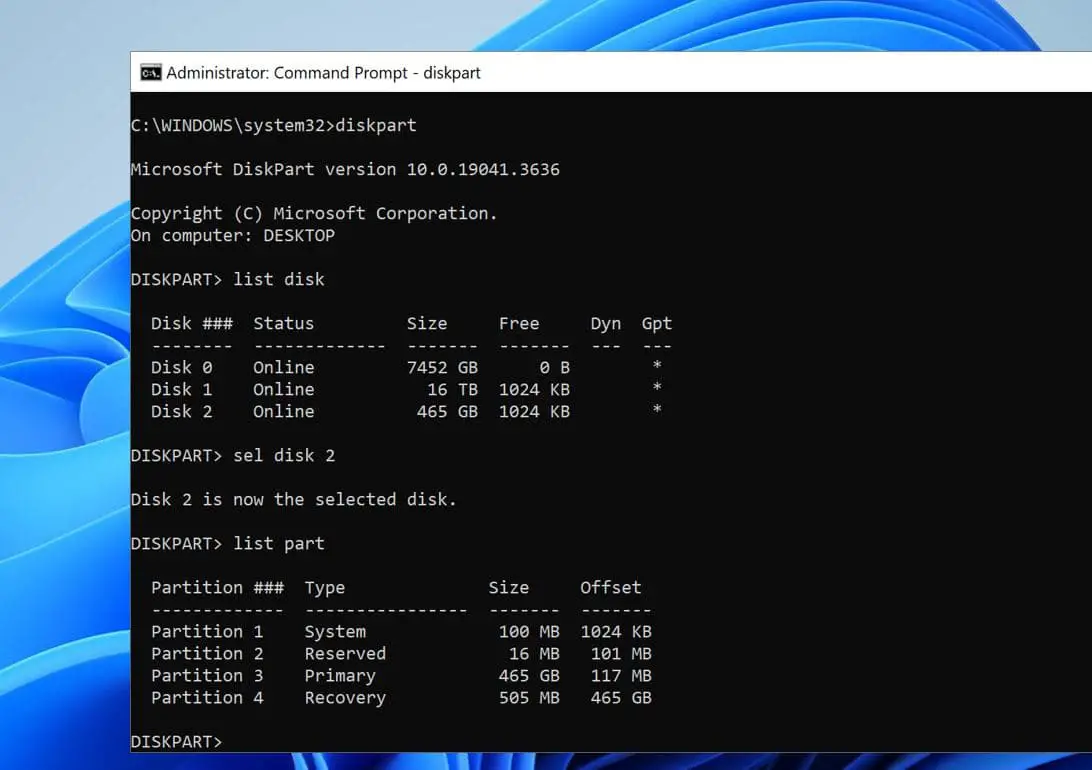Click the '16 TB' size value

pos(453,389)
